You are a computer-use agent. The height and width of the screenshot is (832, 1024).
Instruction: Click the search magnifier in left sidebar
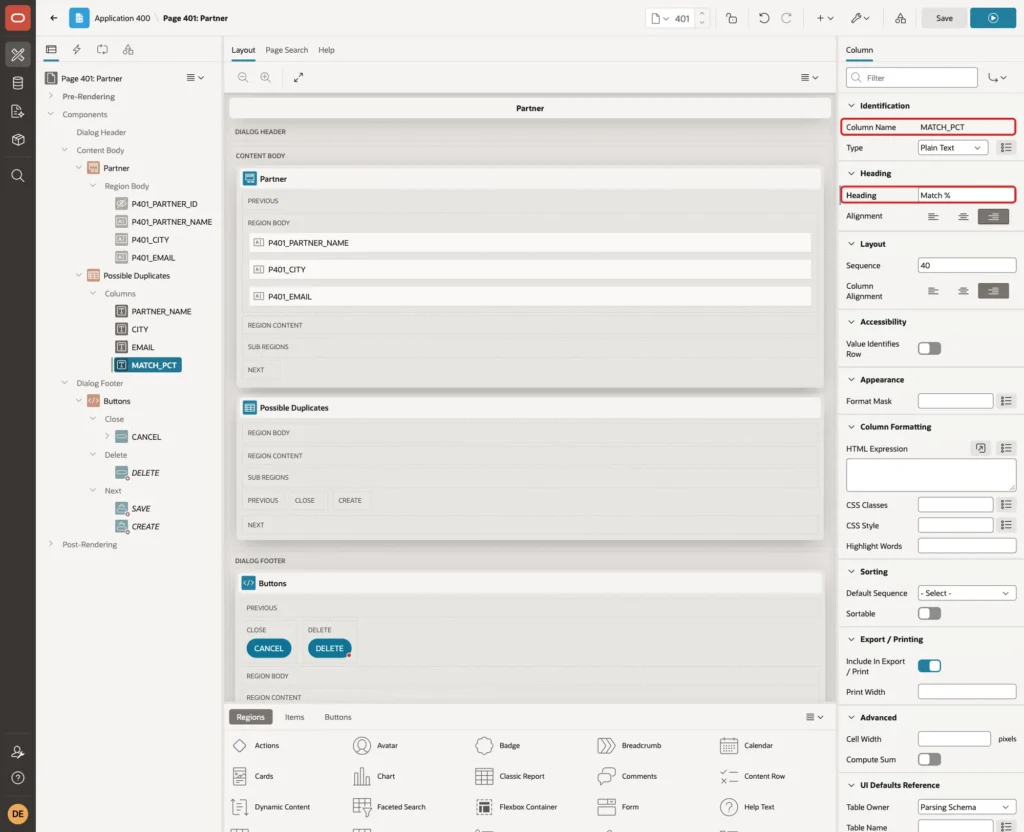[18, 176]
